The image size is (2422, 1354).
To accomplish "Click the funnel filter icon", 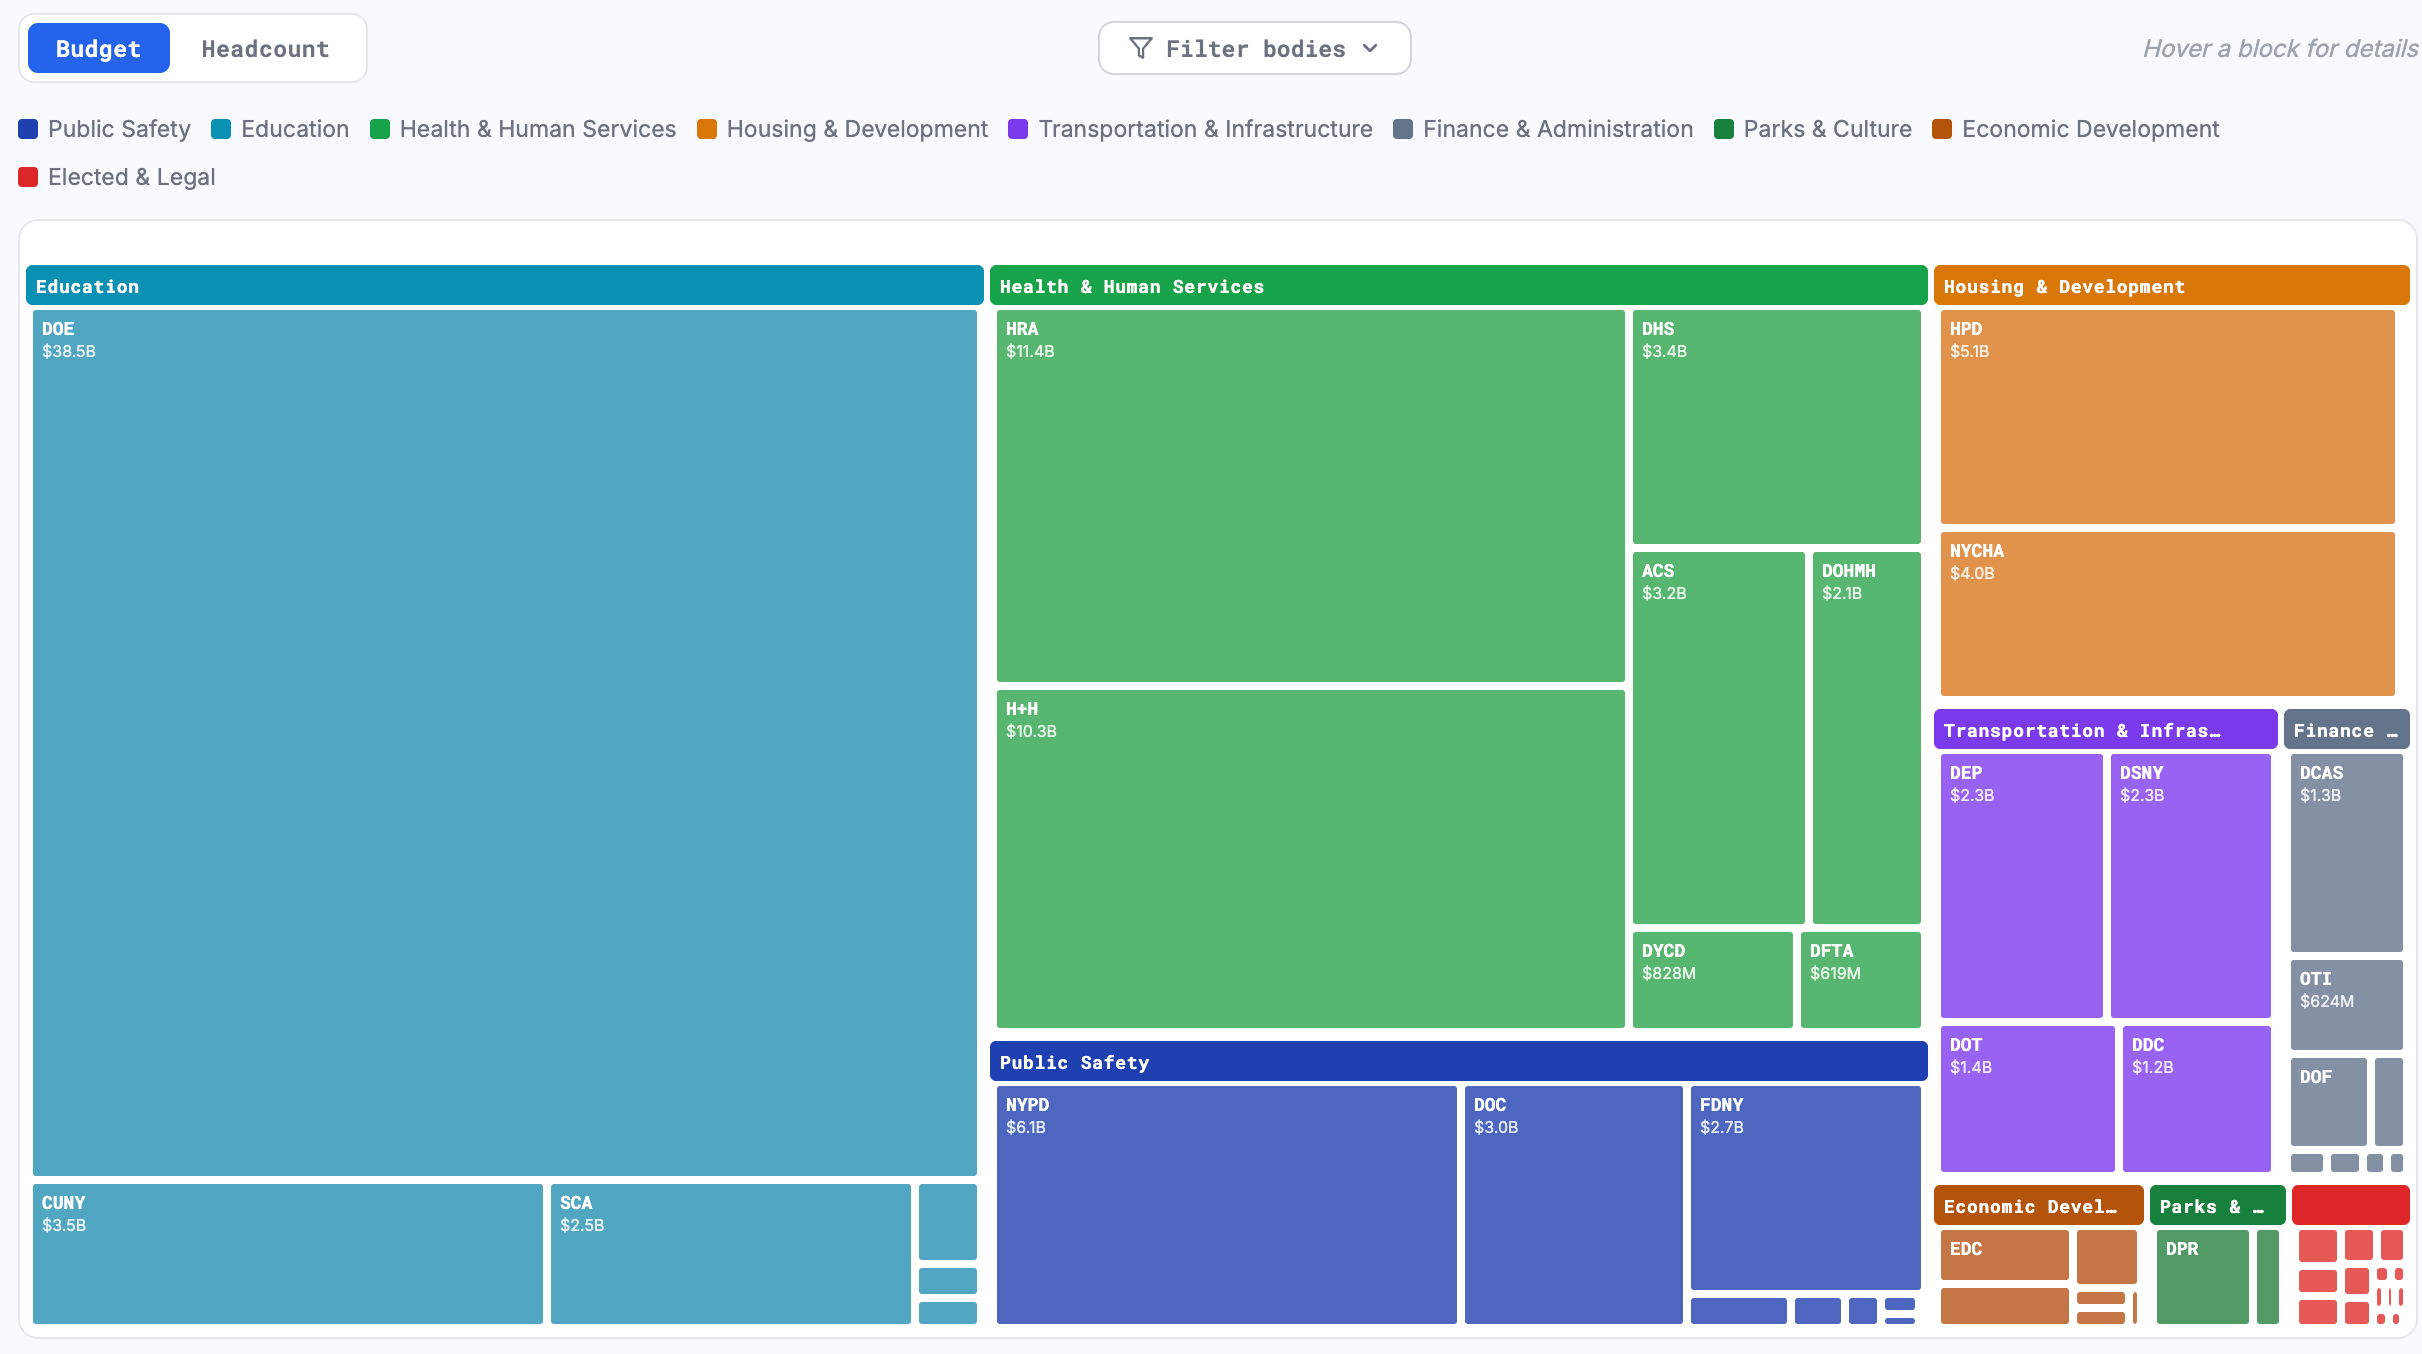I will click(x=1140, y=48).
